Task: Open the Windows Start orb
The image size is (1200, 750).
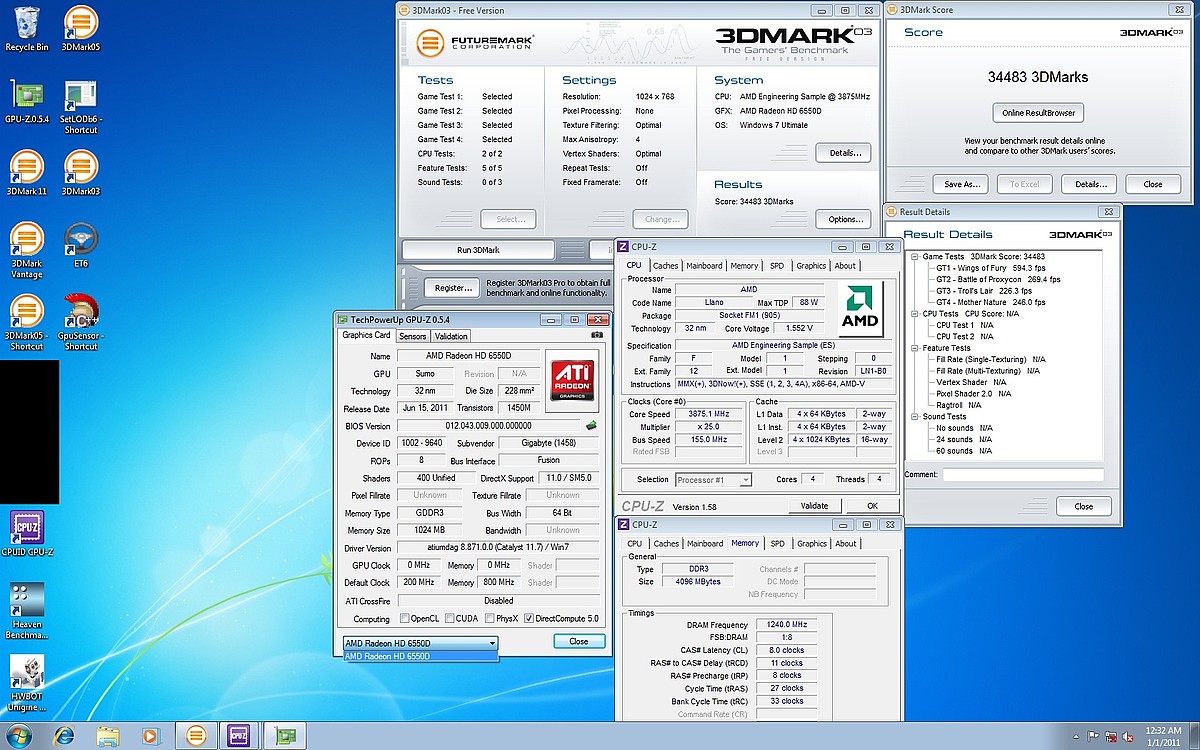Action: click(19, 735)
